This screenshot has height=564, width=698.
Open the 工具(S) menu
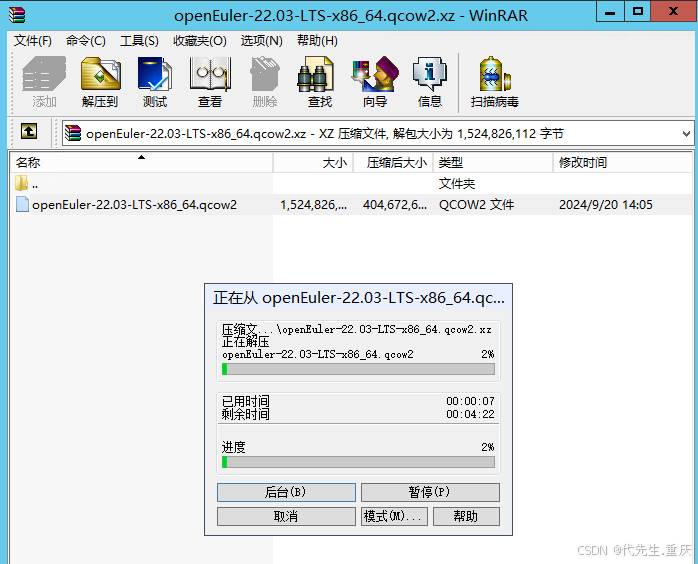pos(139,41)
